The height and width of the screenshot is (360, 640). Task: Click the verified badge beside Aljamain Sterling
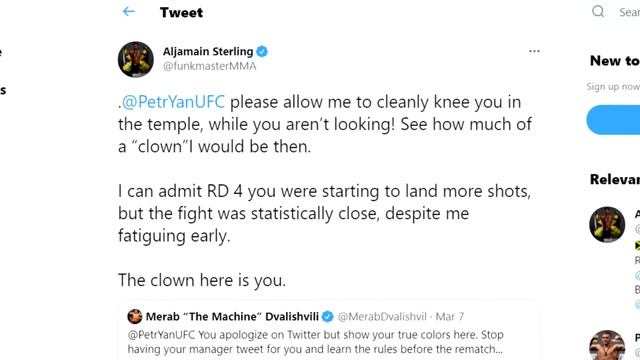pos(262,52)
